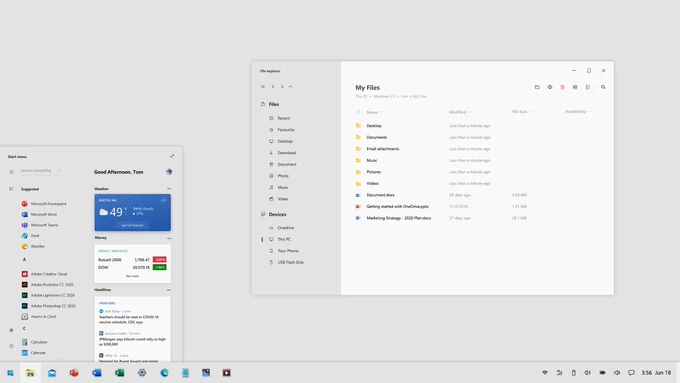The image size is (680, 383).
Task: Click the red Delete trash icon in File explorer
Action: 562,87
